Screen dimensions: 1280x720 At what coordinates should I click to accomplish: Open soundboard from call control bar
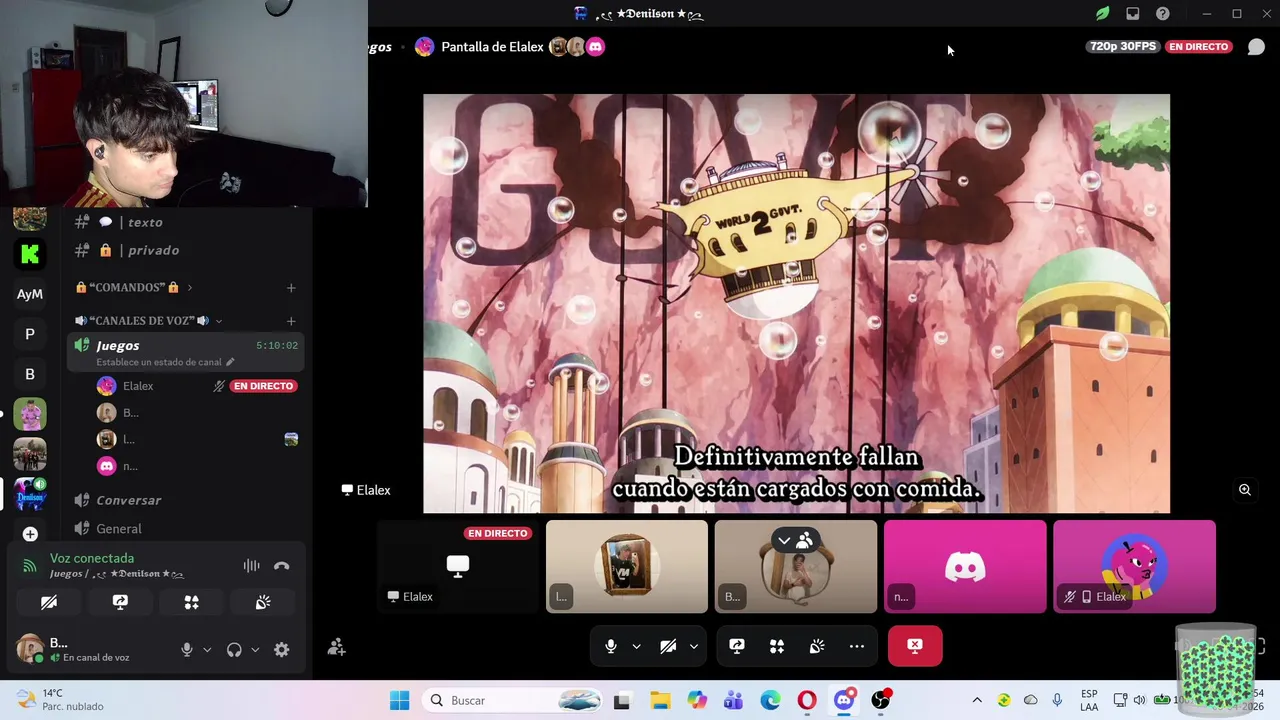(817, 646)
